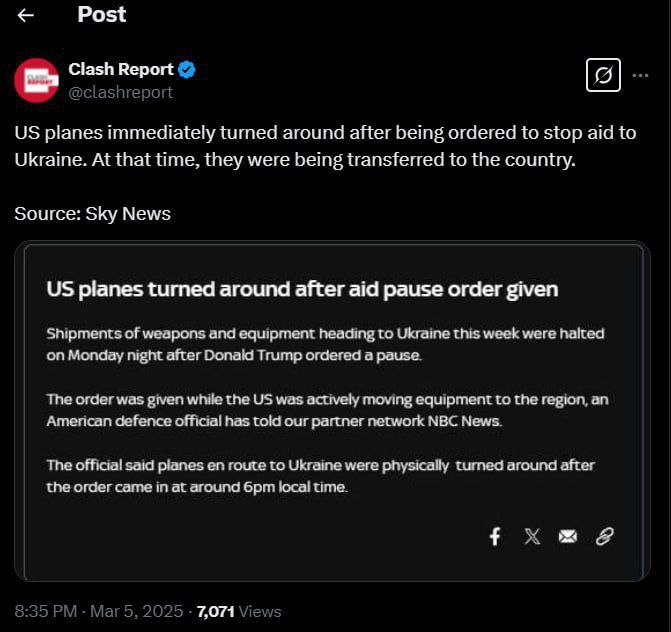The image size is (671, 632).
Task: Click the 7,071 Views count
Action: point(239,611)
